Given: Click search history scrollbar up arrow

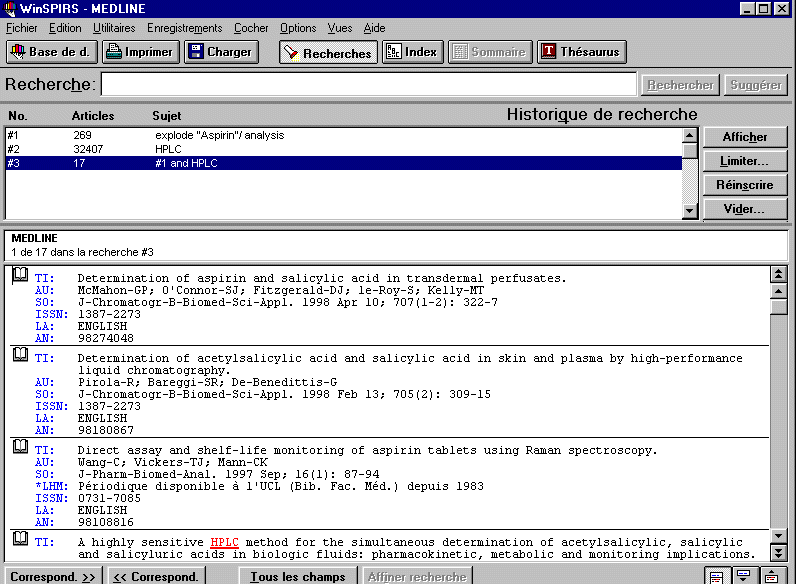Looking at the screenshot, I should [689, 136].
